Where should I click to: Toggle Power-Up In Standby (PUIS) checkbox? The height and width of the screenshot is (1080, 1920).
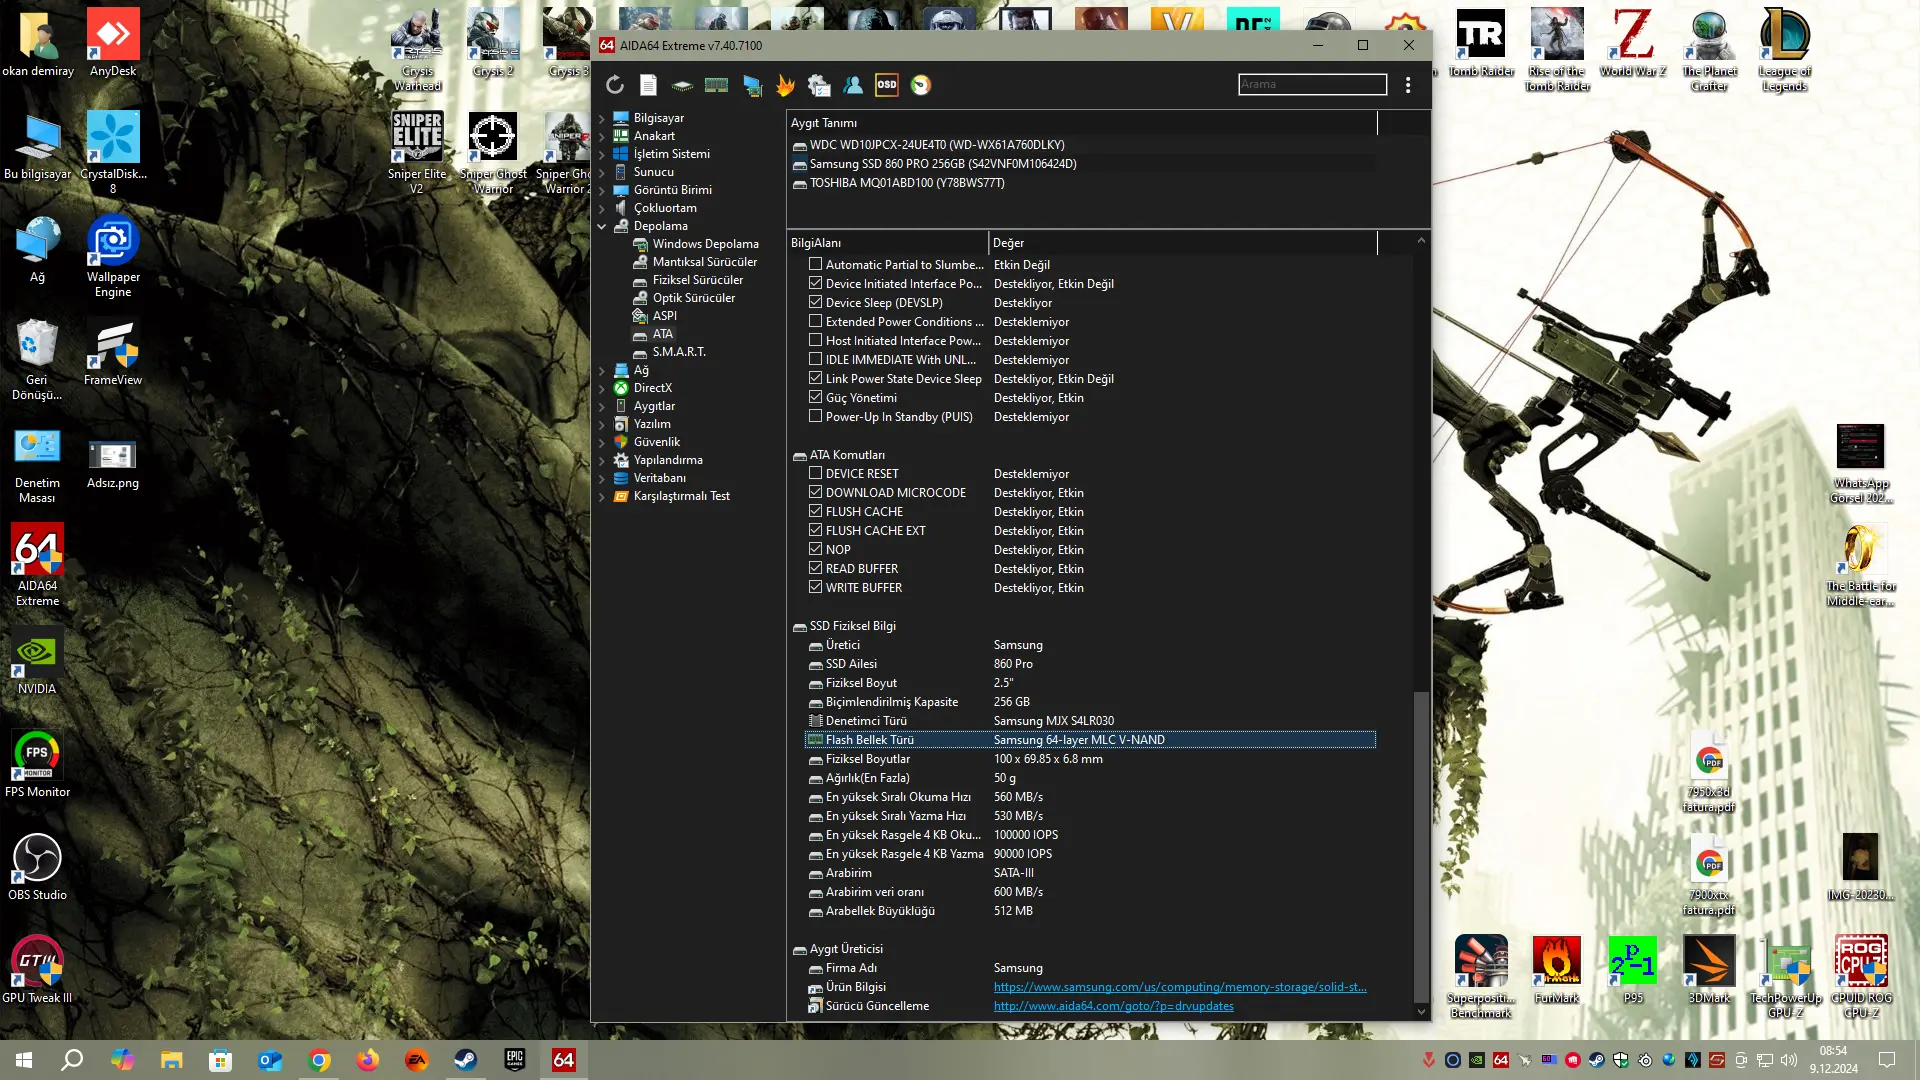815,417
